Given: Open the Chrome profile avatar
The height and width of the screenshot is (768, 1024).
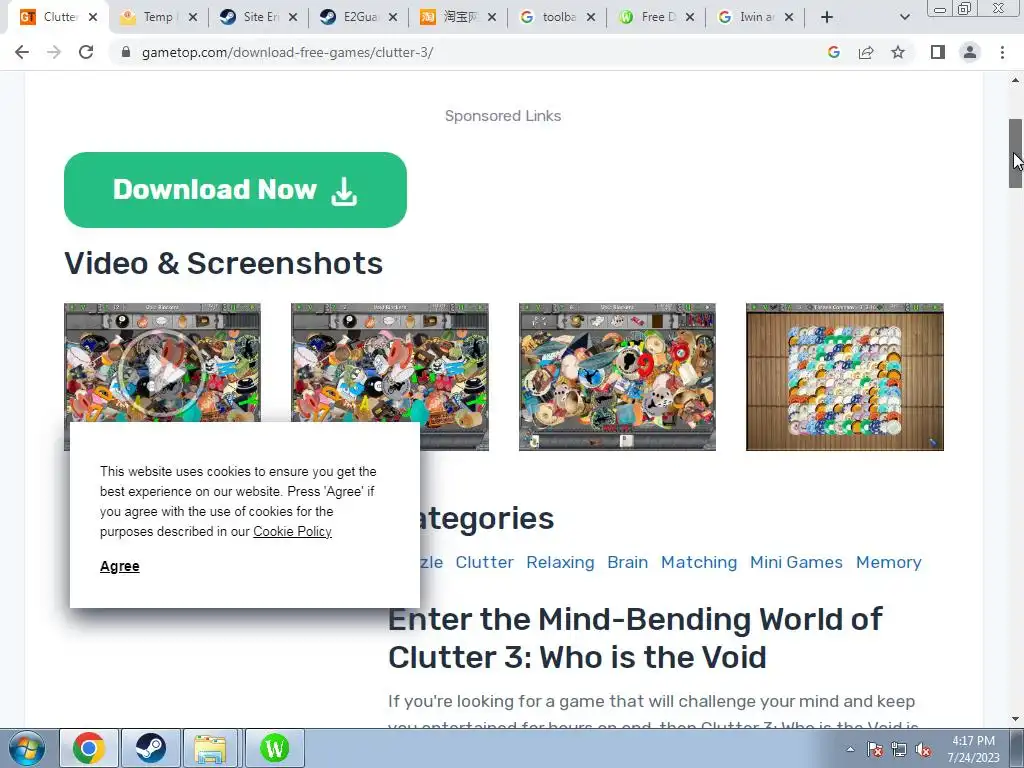Looking at the screenshot, I should (x=970, y=52).
